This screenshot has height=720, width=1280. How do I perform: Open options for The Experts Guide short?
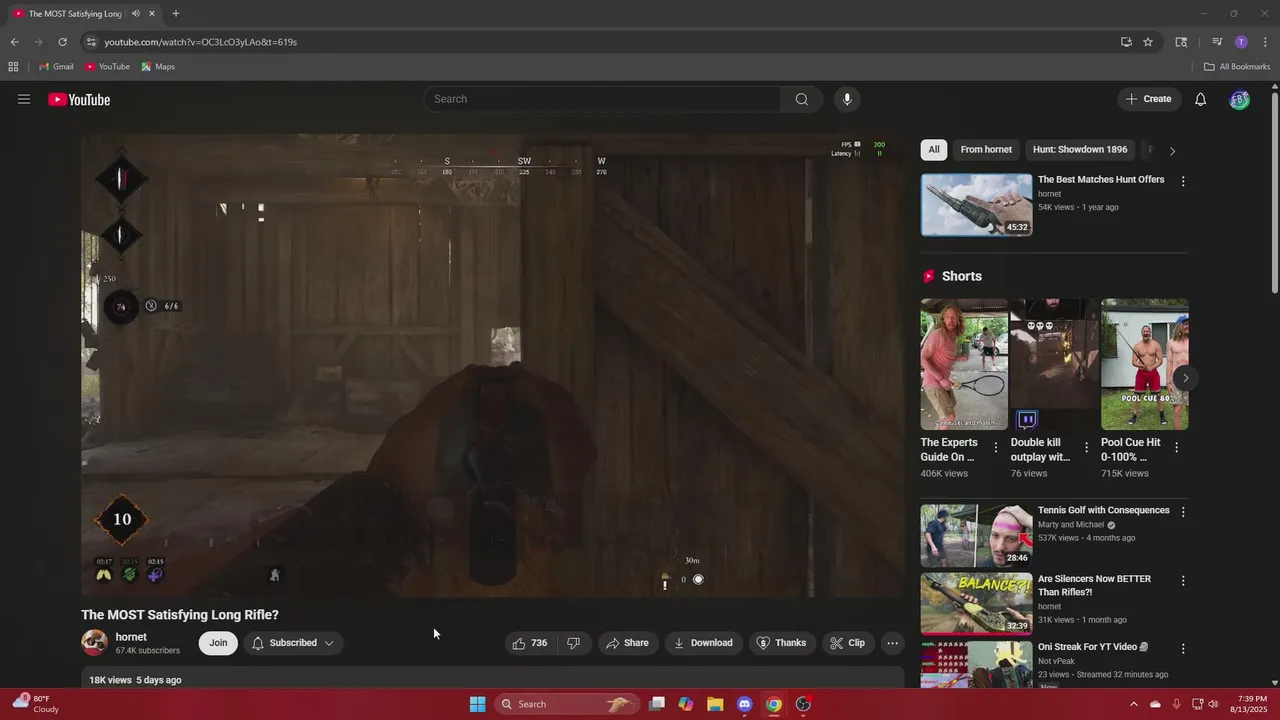(995, 448)
